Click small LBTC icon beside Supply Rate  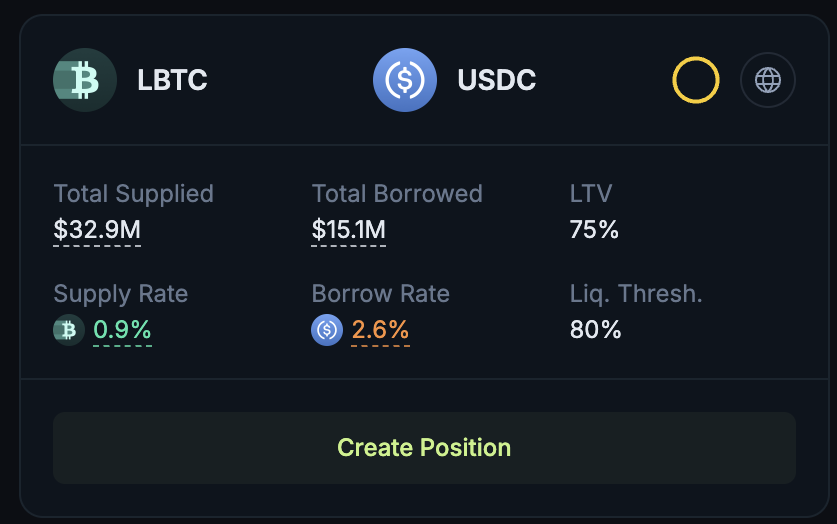[69, 330]
